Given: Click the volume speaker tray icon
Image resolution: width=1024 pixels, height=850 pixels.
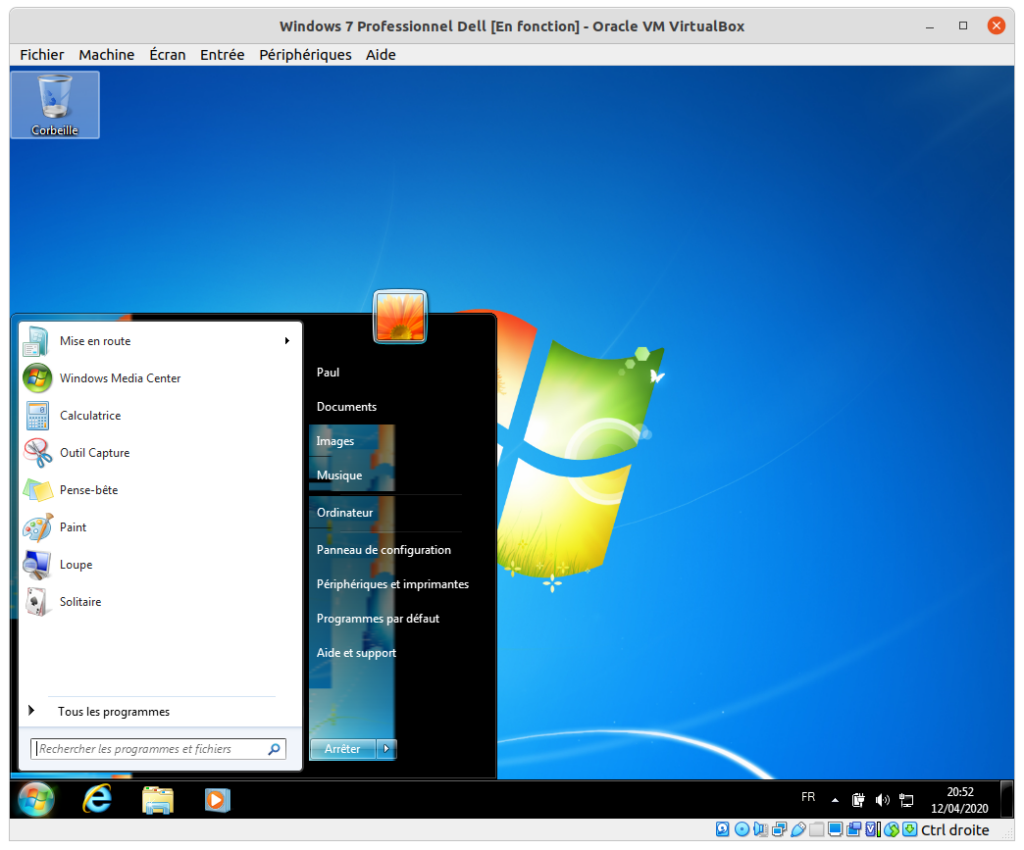Looking at the screenshot, I should pyautogui.click(x=882, y=800).
